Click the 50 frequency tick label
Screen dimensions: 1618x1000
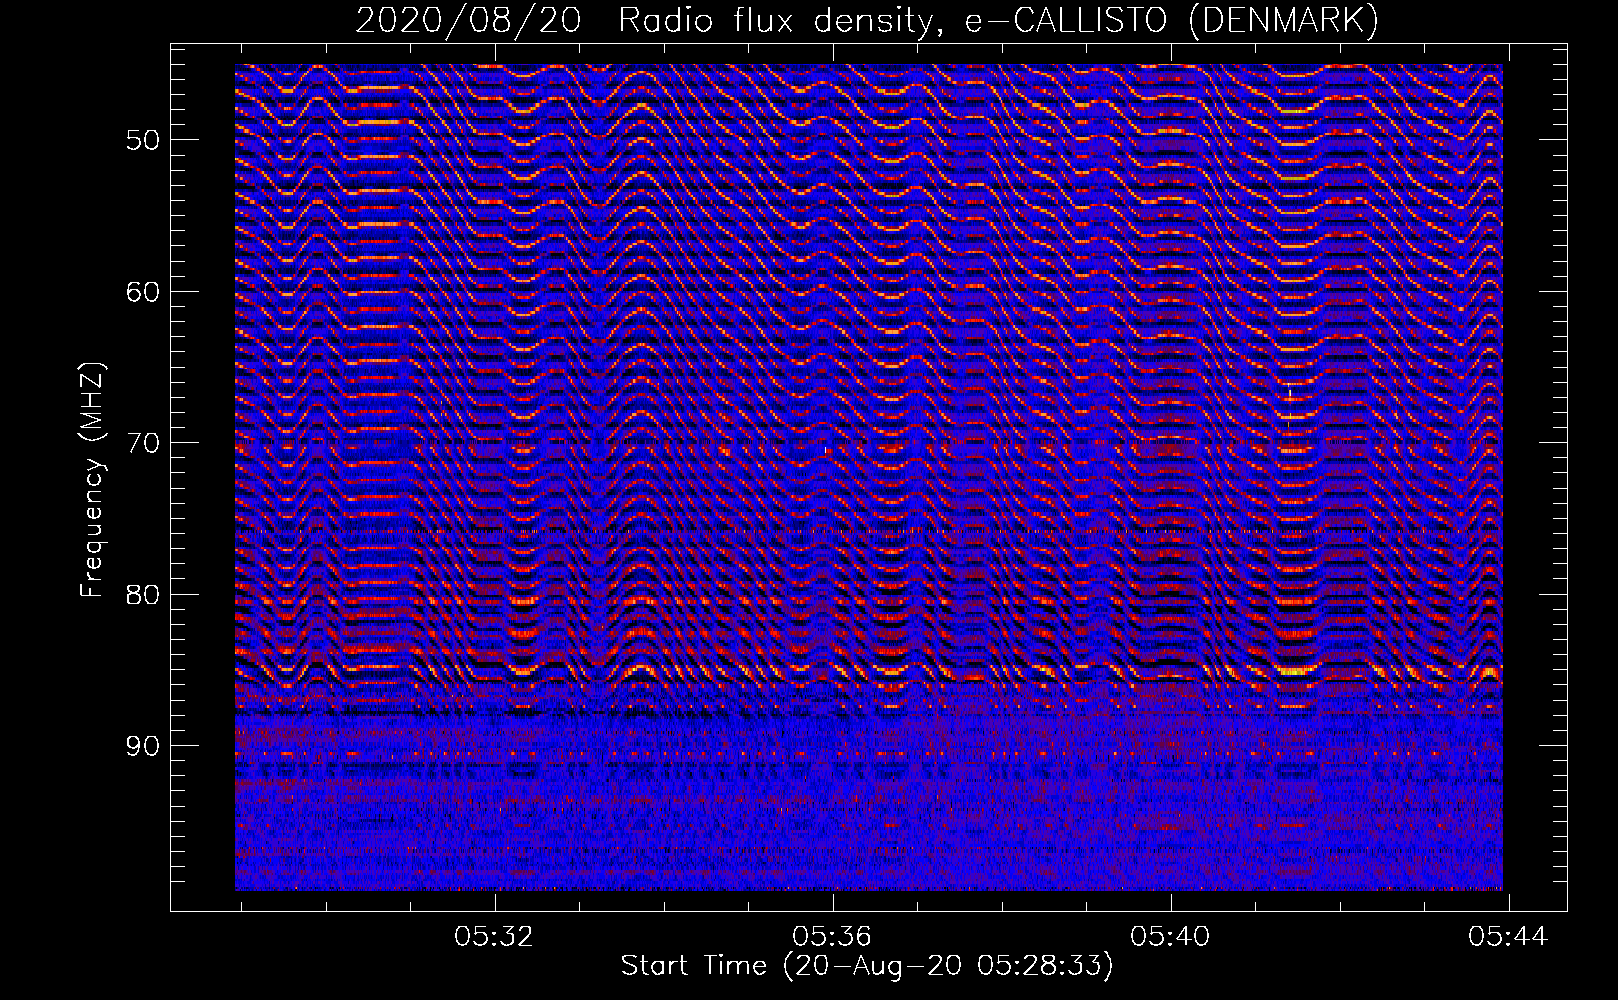coord(142,140)
